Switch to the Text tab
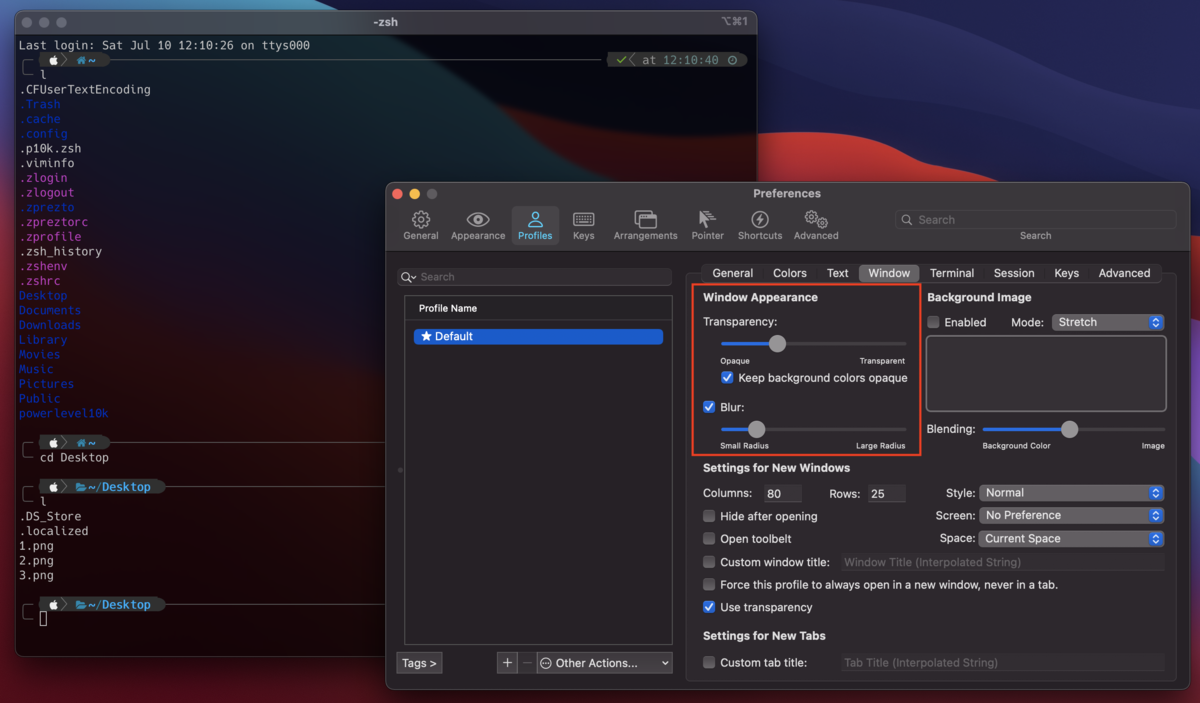This screenshot has width=1200, height=703. point(837,273)
